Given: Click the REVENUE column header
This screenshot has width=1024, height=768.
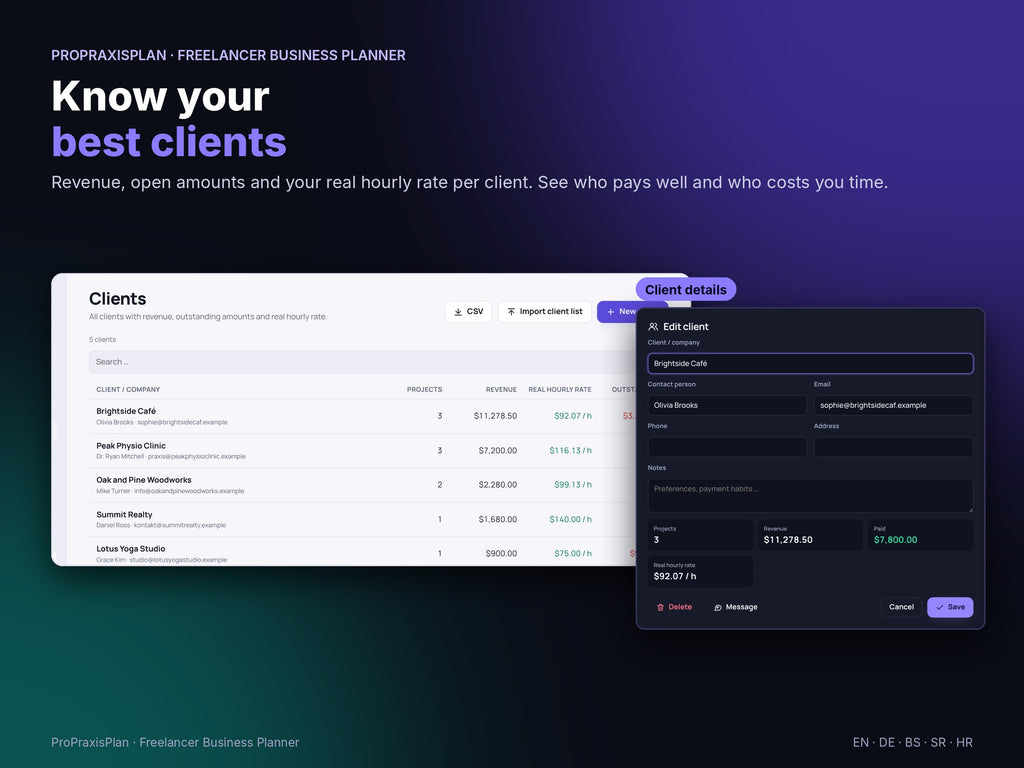Looking at the screenshot, I should coord(501,389).
